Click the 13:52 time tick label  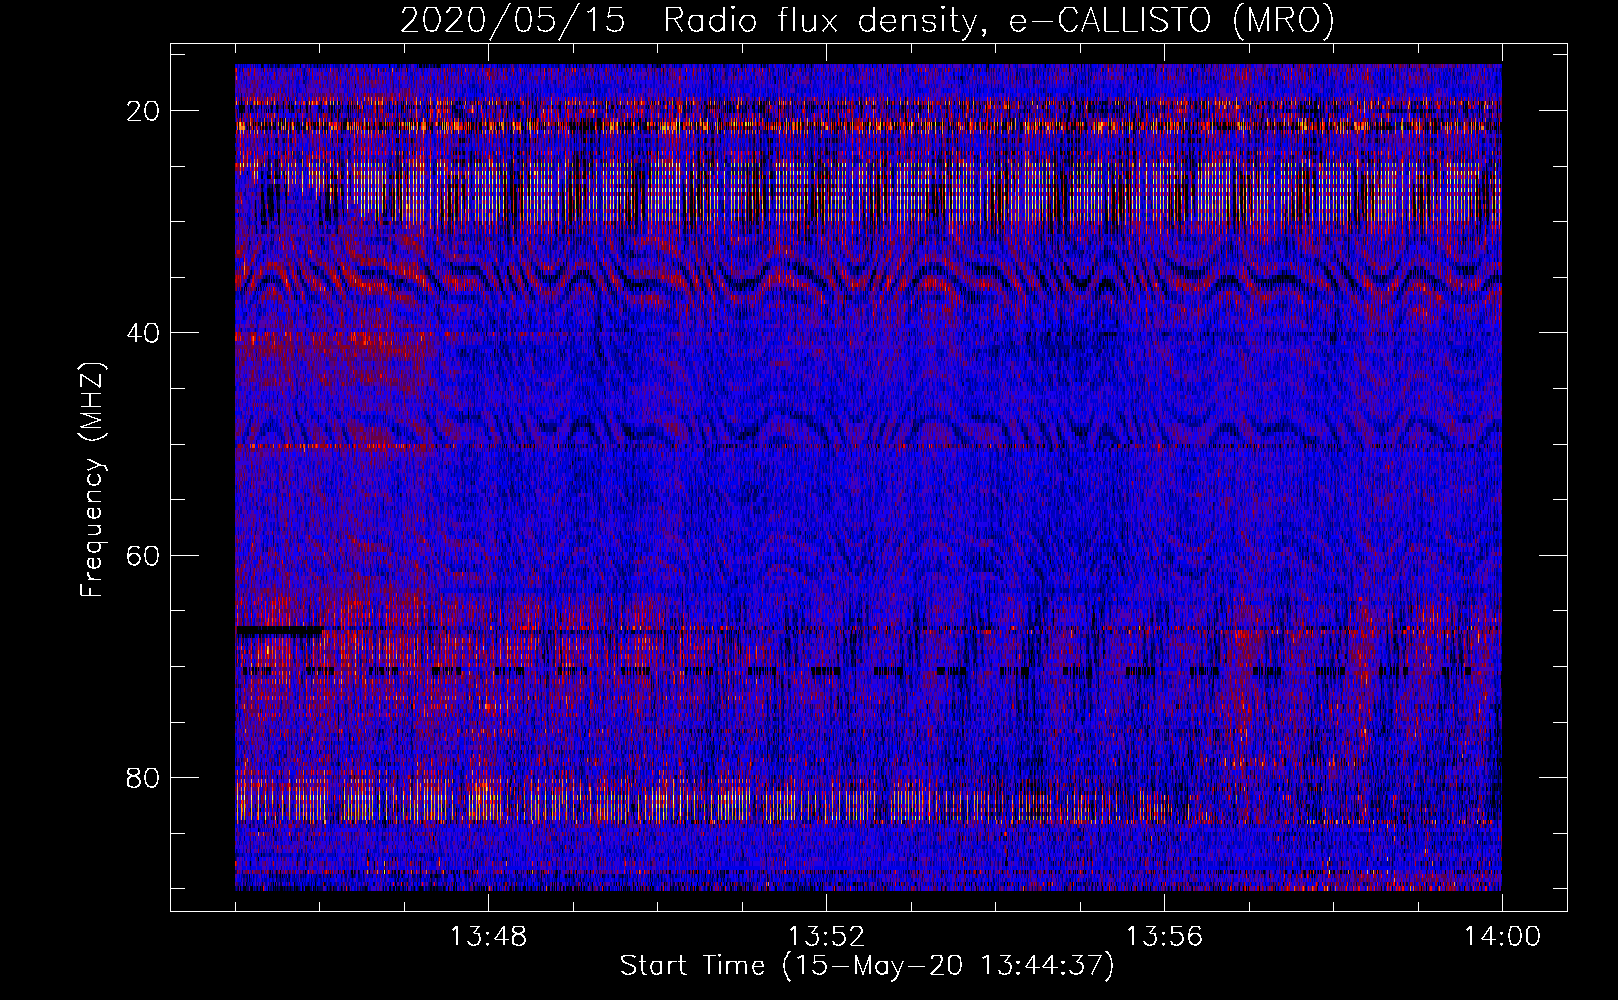(827, 937)
